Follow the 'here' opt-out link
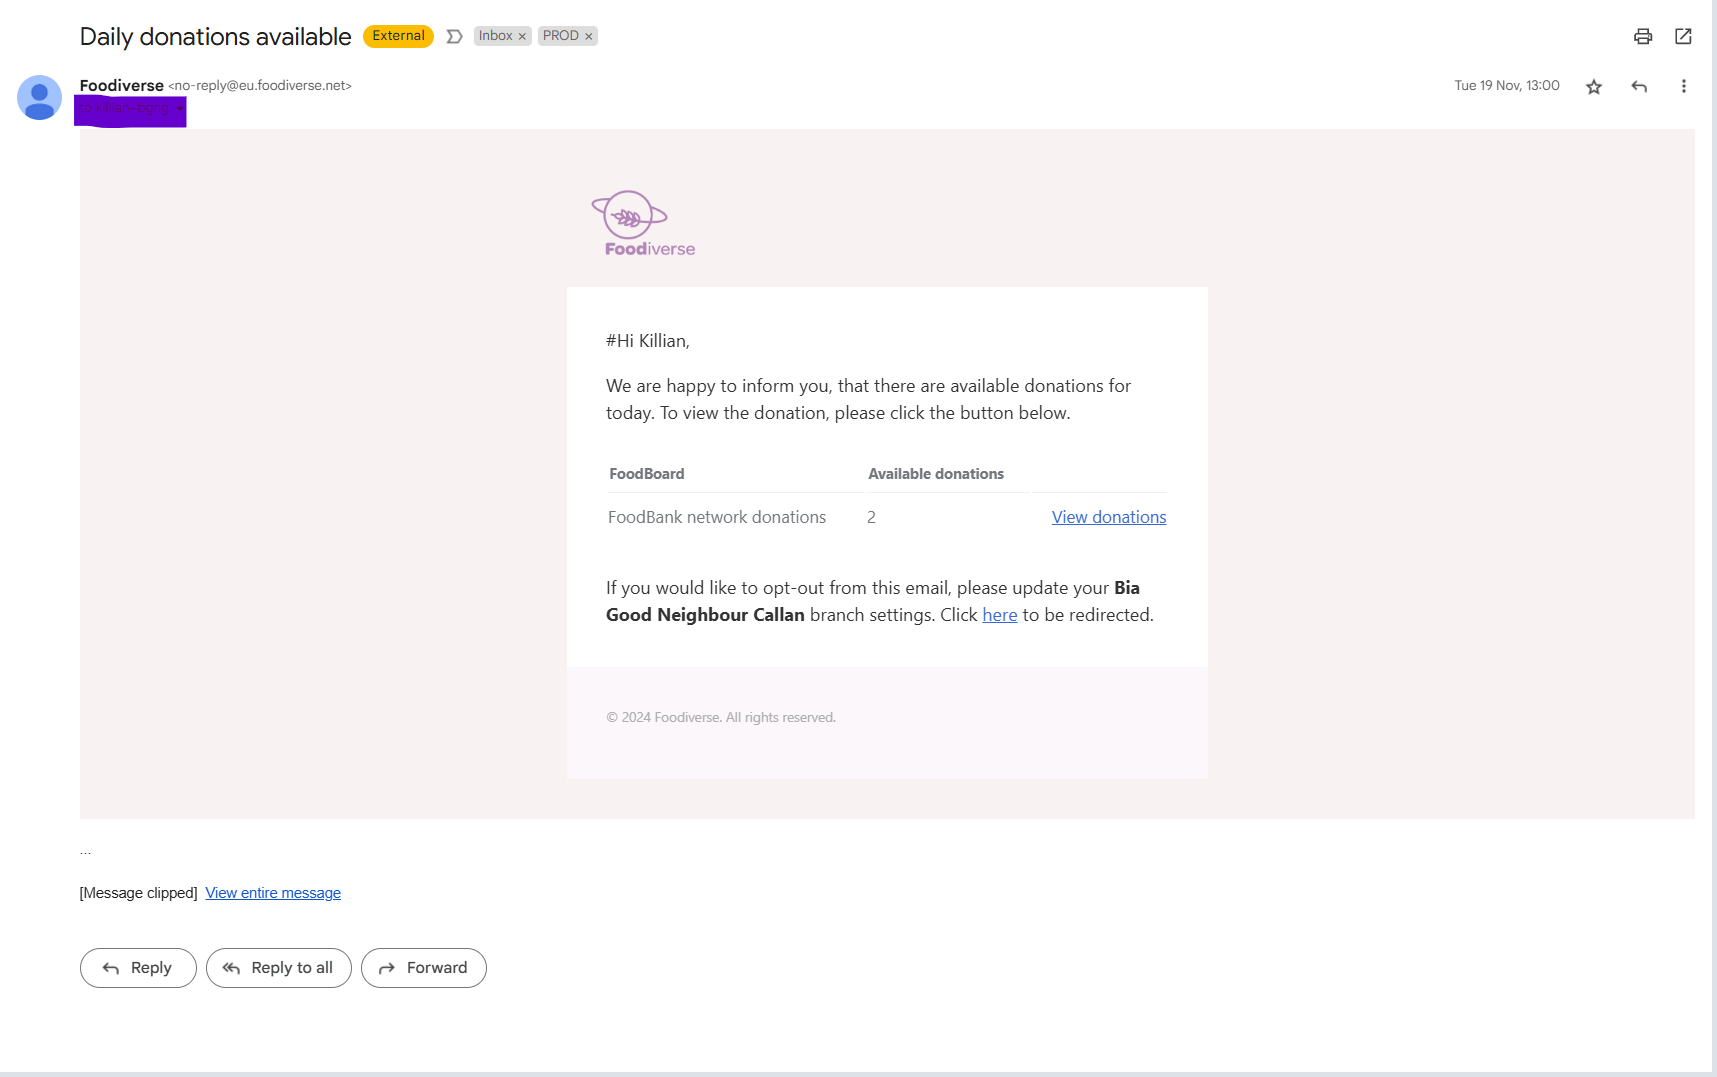The height and width of the screenshot is (1077, 1717). (1000, 615)
